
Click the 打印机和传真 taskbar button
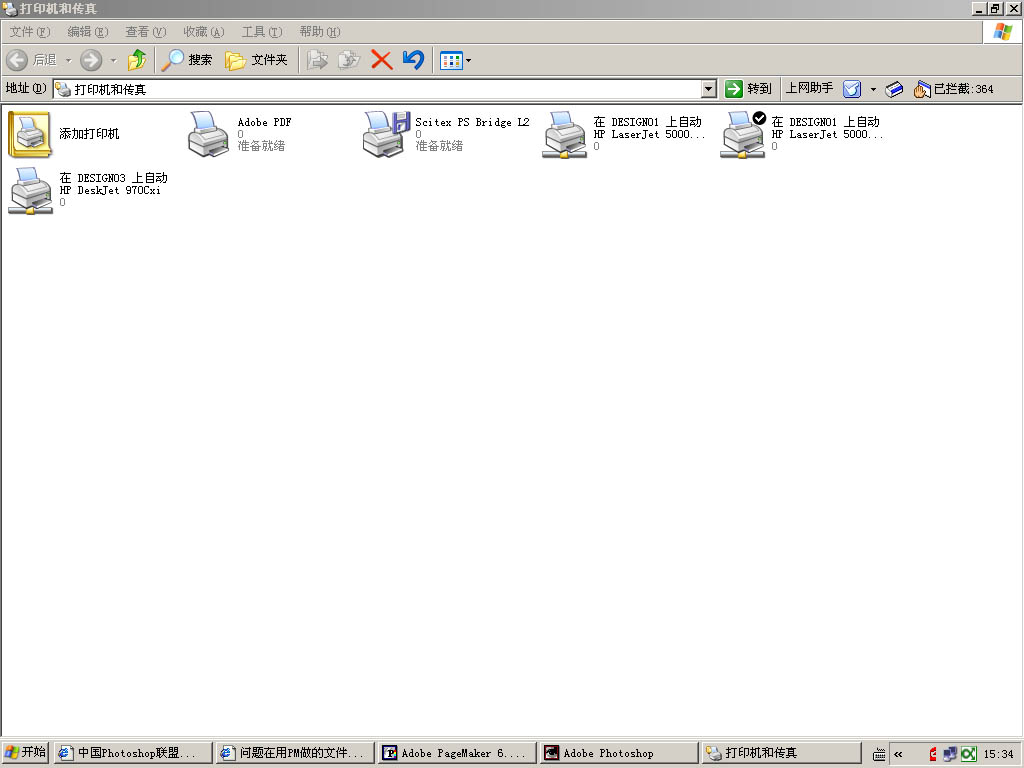pyautogui.click(x=781, y=753)
